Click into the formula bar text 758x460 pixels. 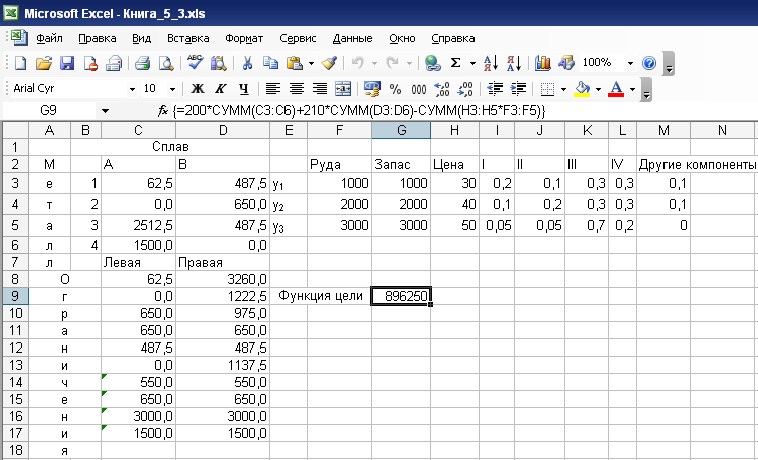tap(358, 111)
